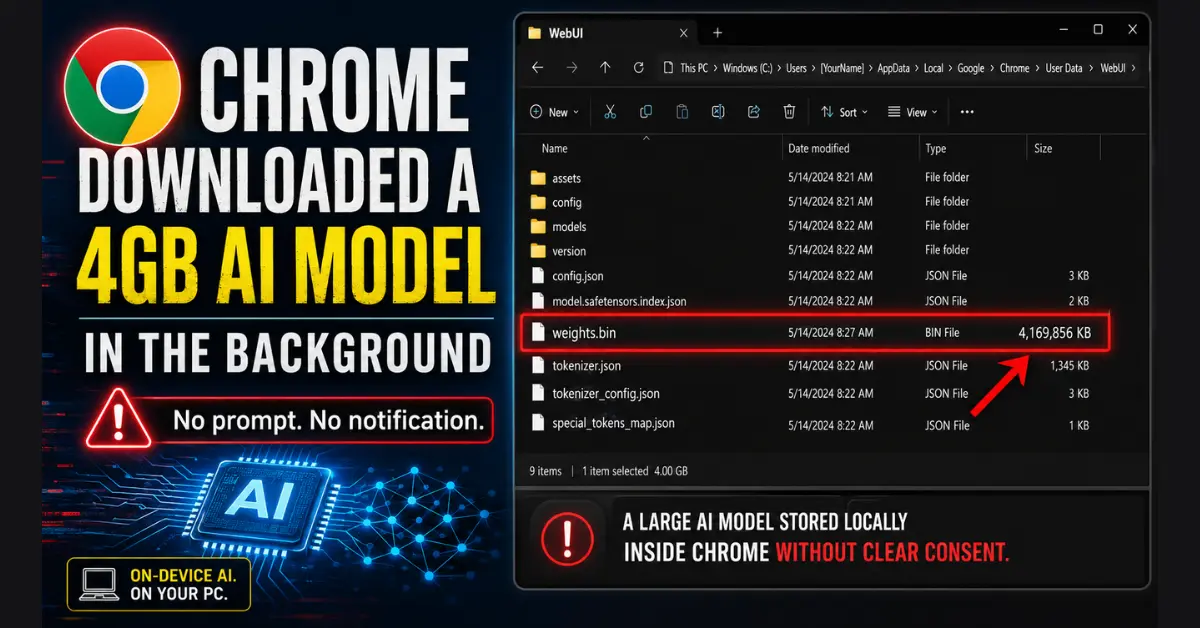Add a new Explorer tab
The height and width of the screenshot is (628, 1200).
(717, 33)
